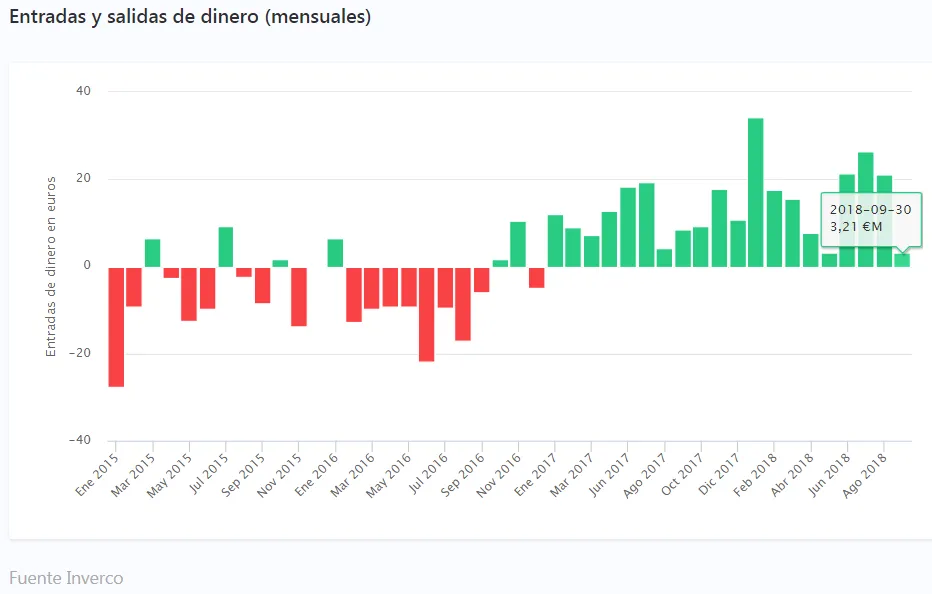
Task: Click the 'Entradas de dinero en euros' axis title
Action: point(51,266)
